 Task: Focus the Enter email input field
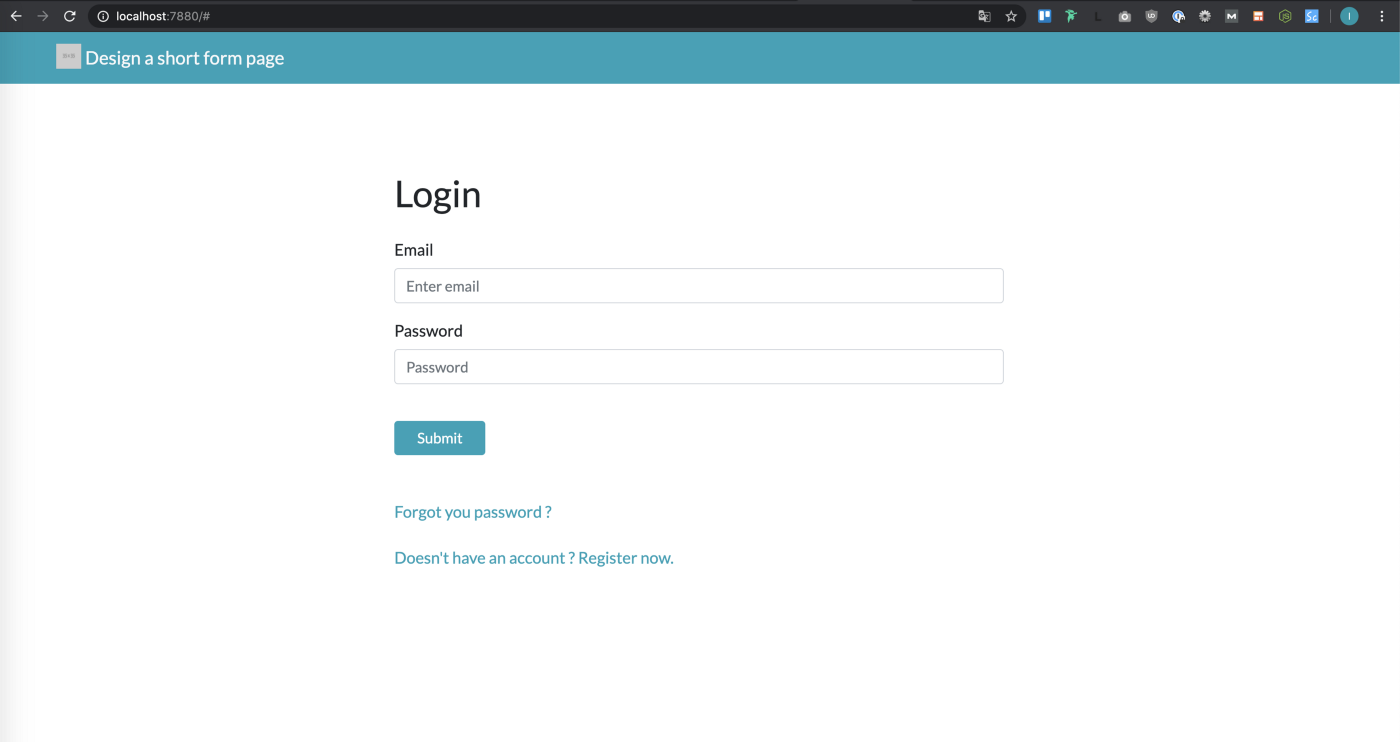coord(699,286)
